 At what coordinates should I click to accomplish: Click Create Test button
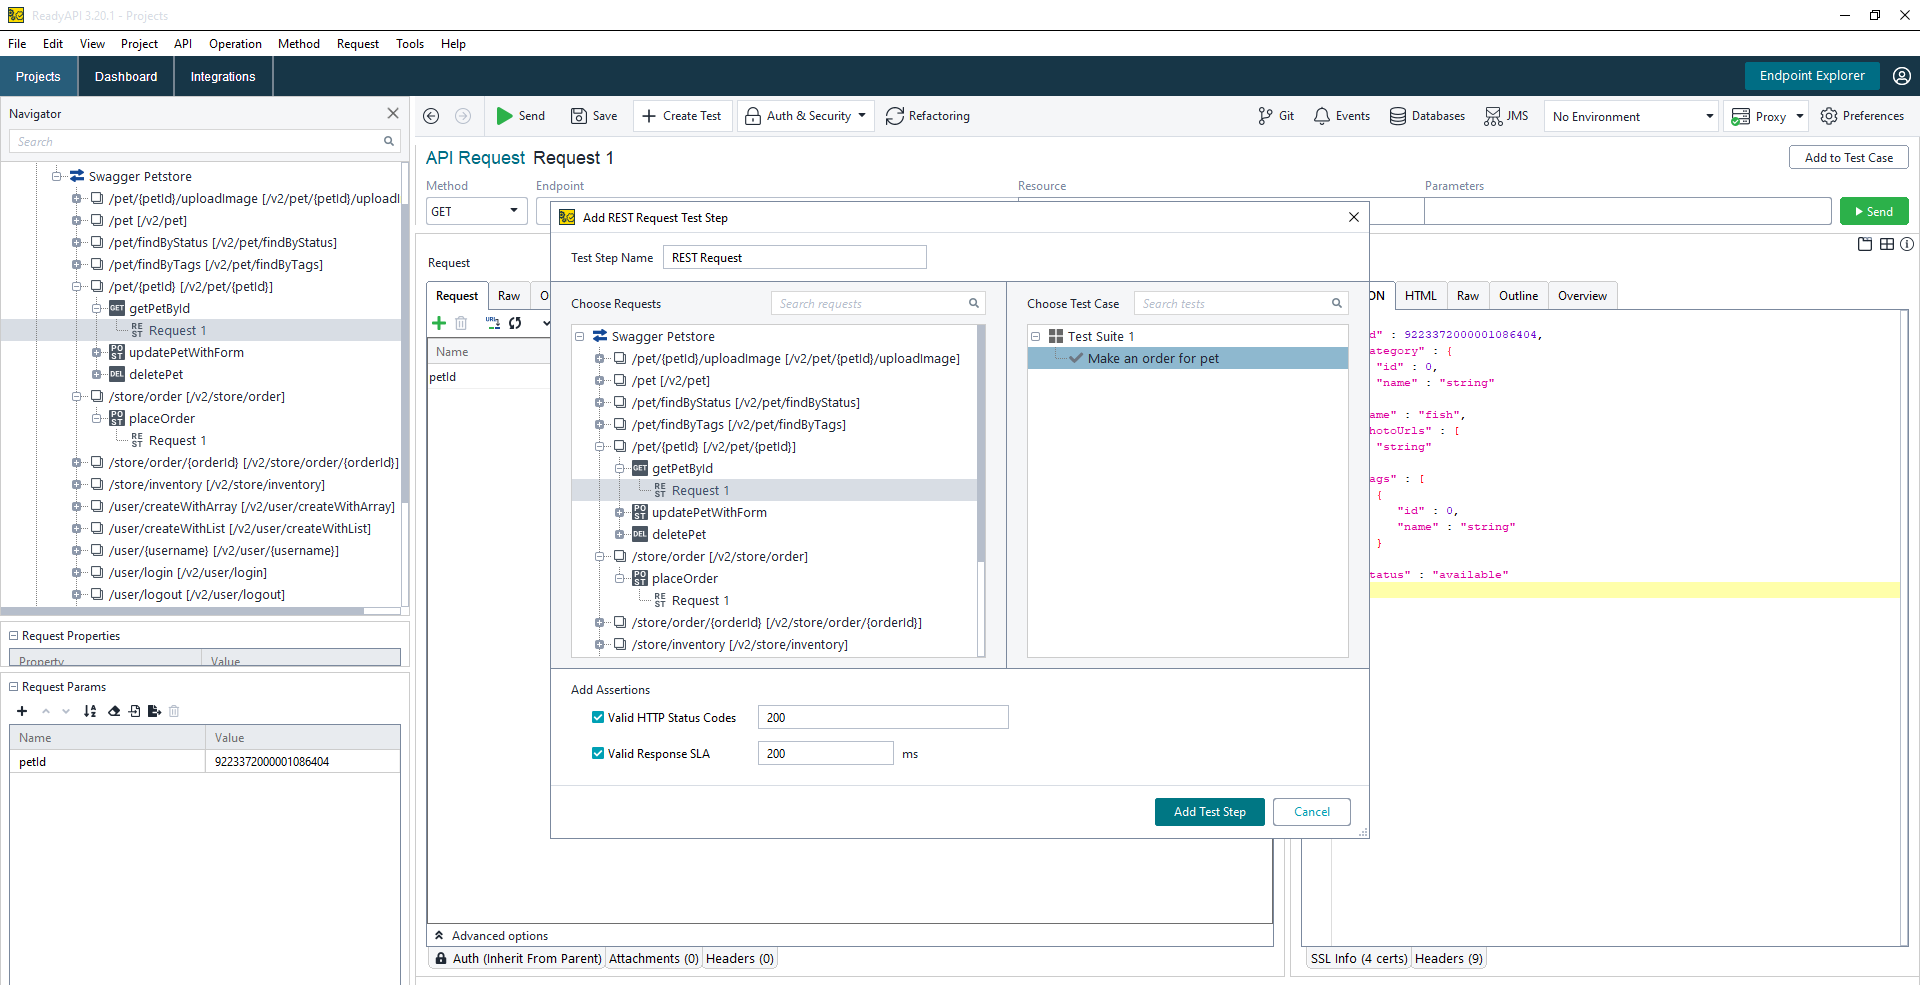pyautogui.click(x=682, y=116)
